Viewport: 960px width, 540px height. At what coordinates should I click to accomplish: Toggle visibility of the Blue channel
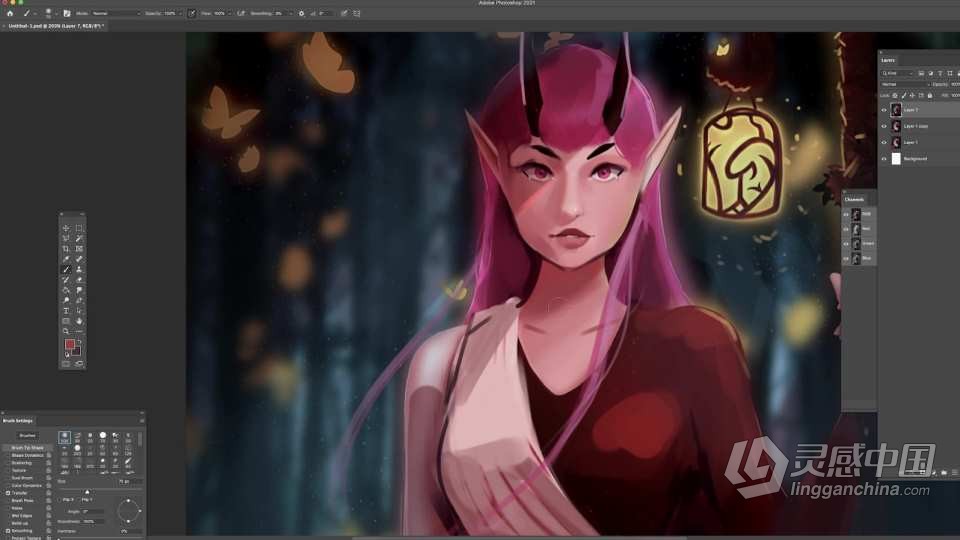tap(846, 258)
